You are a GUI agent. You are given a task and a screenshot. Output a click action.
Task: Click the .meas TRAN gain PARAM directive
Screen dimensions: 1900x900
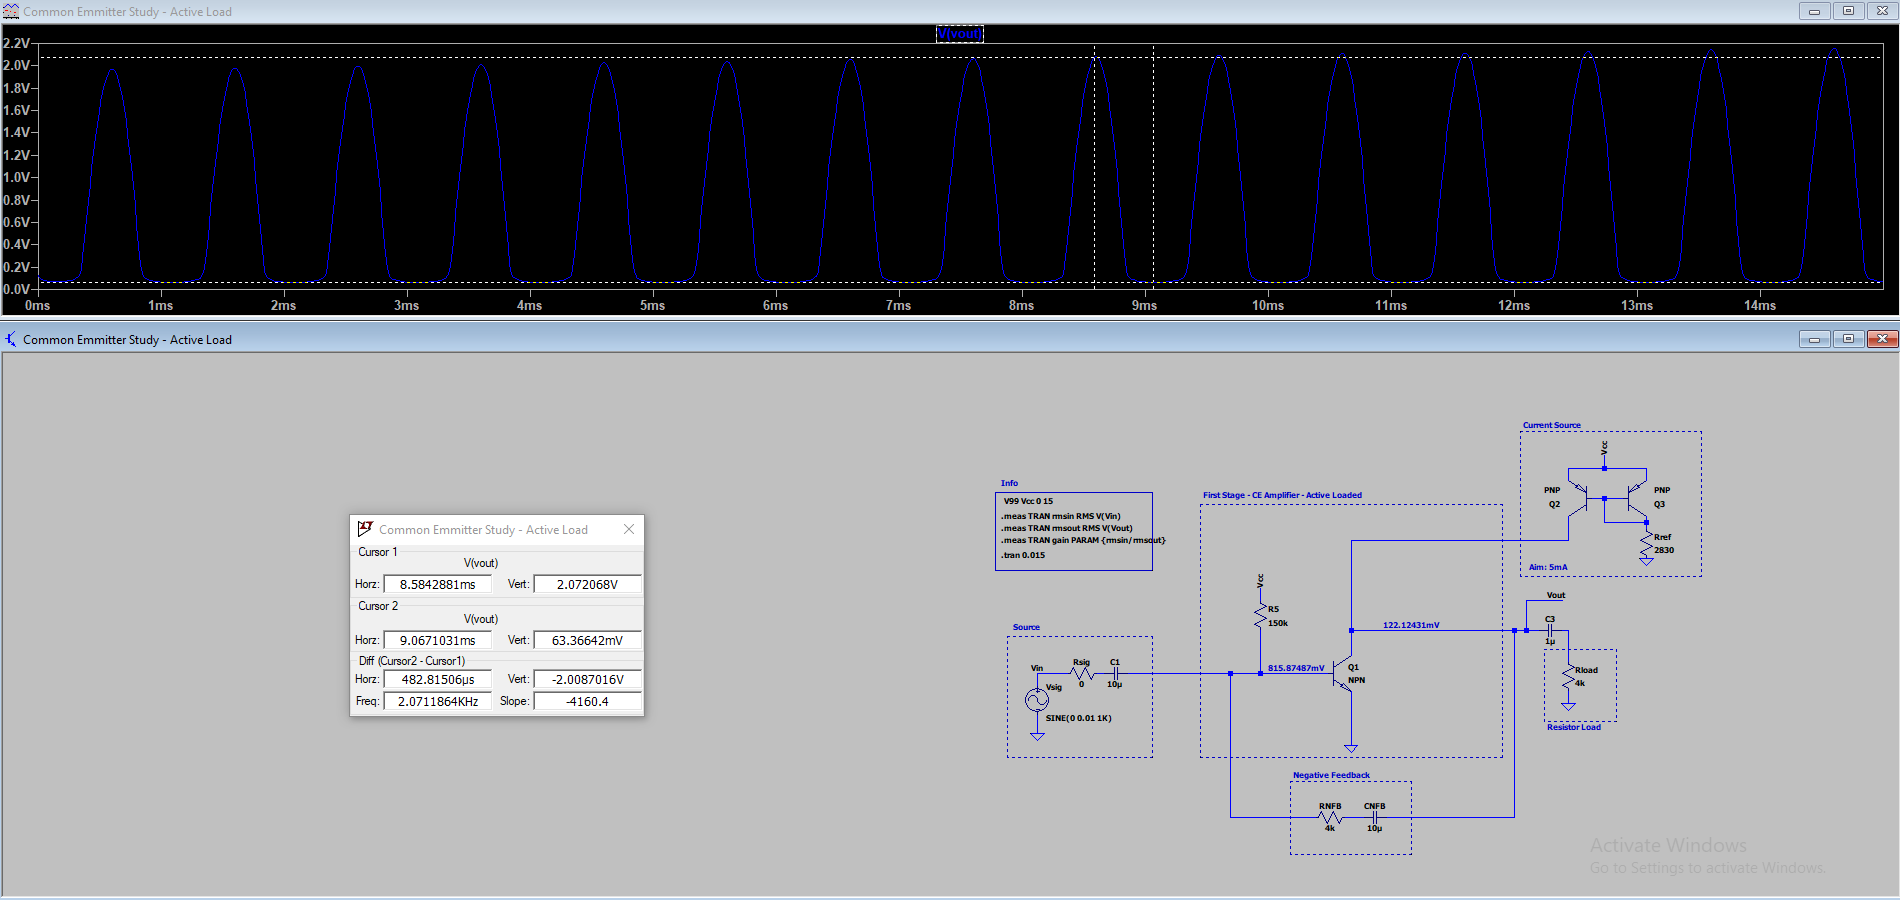tap(1083, 540)
